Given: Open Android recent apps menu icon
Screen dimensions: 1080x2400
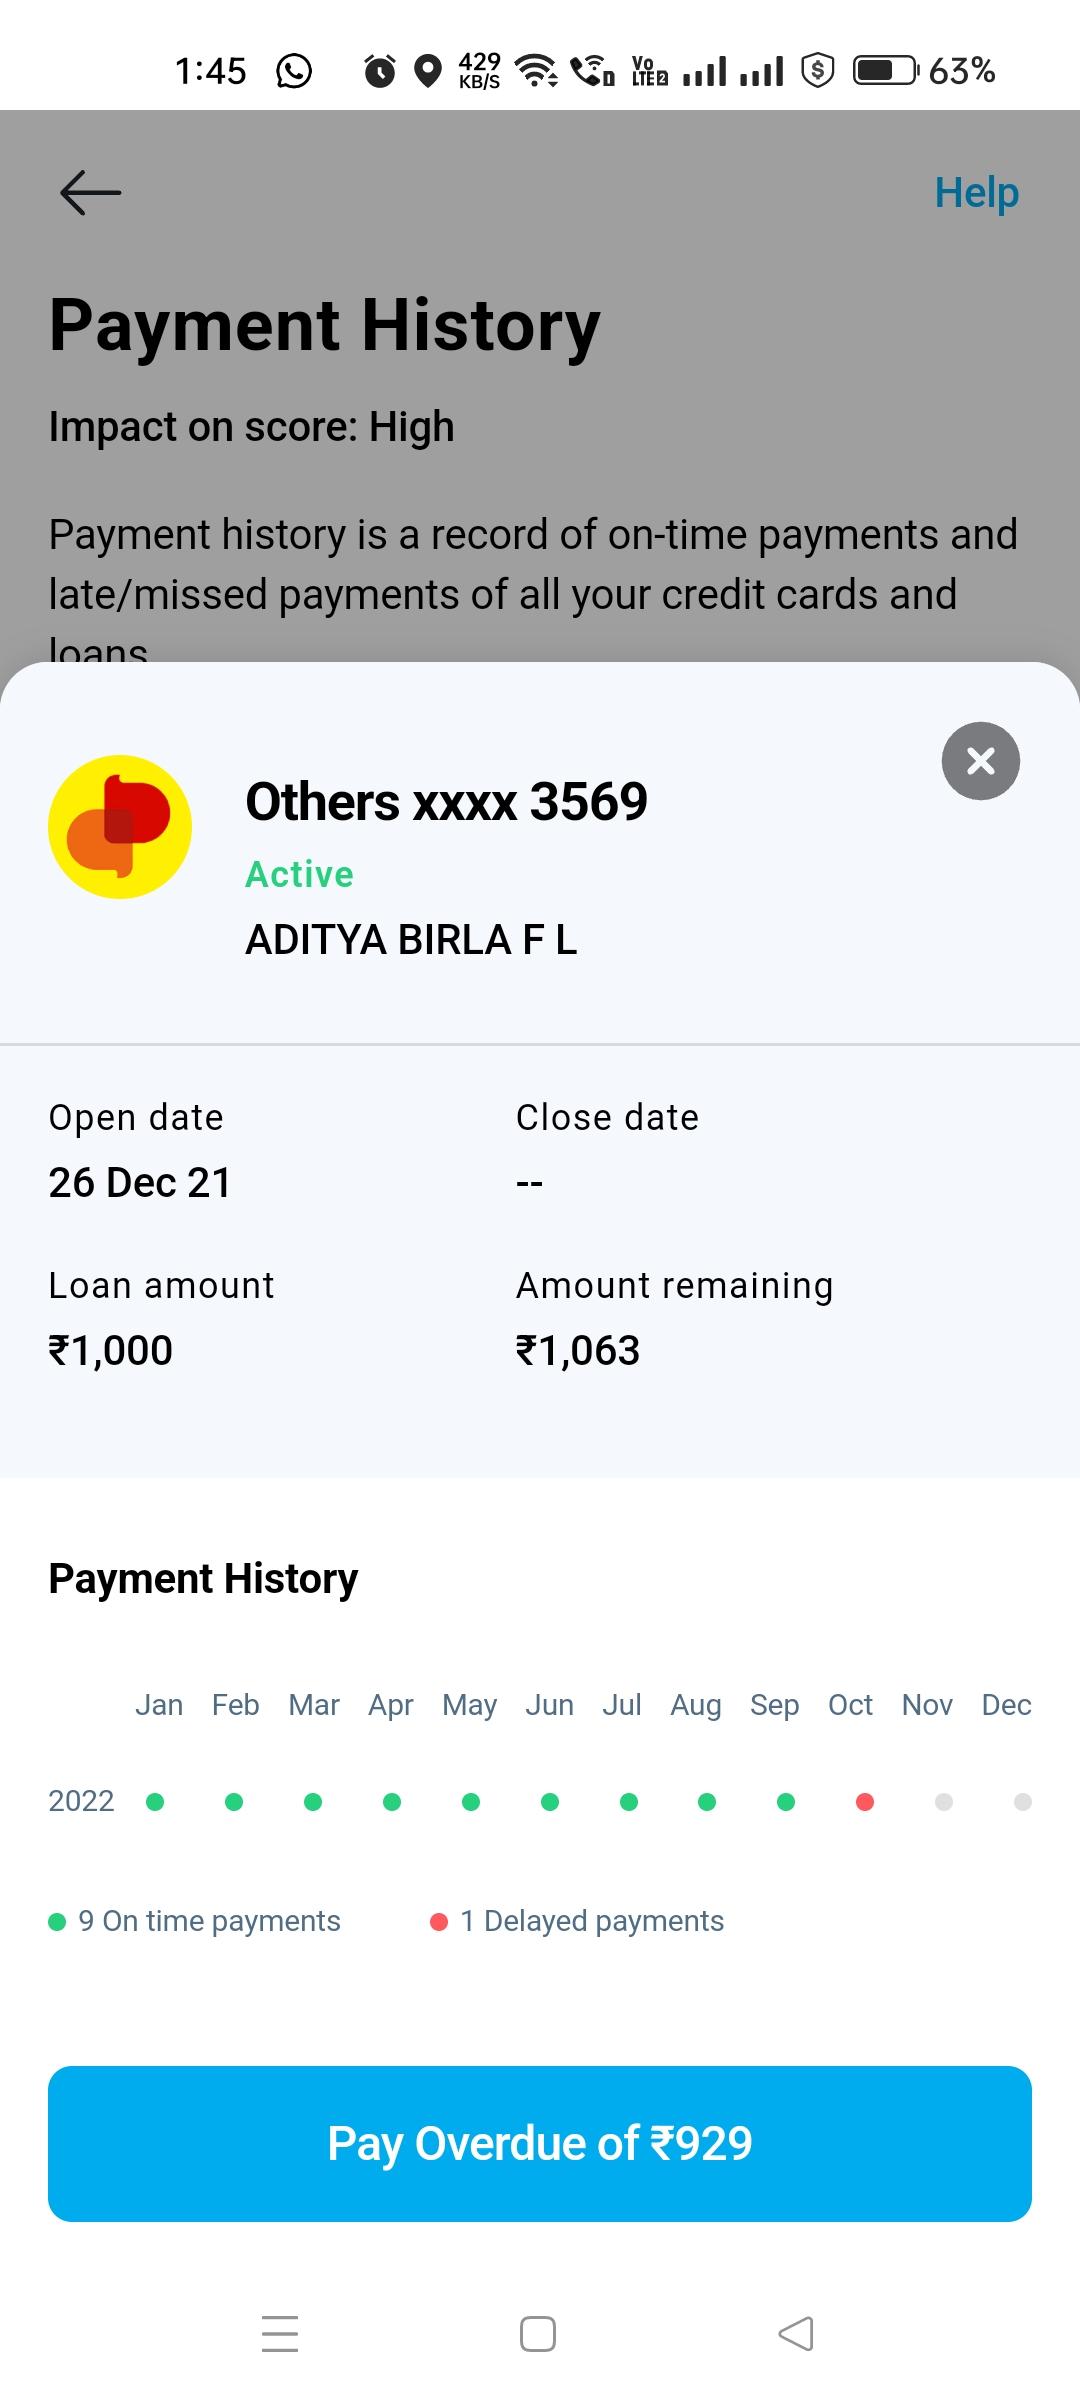Looking at the screenshot, I should point(280,2334).
